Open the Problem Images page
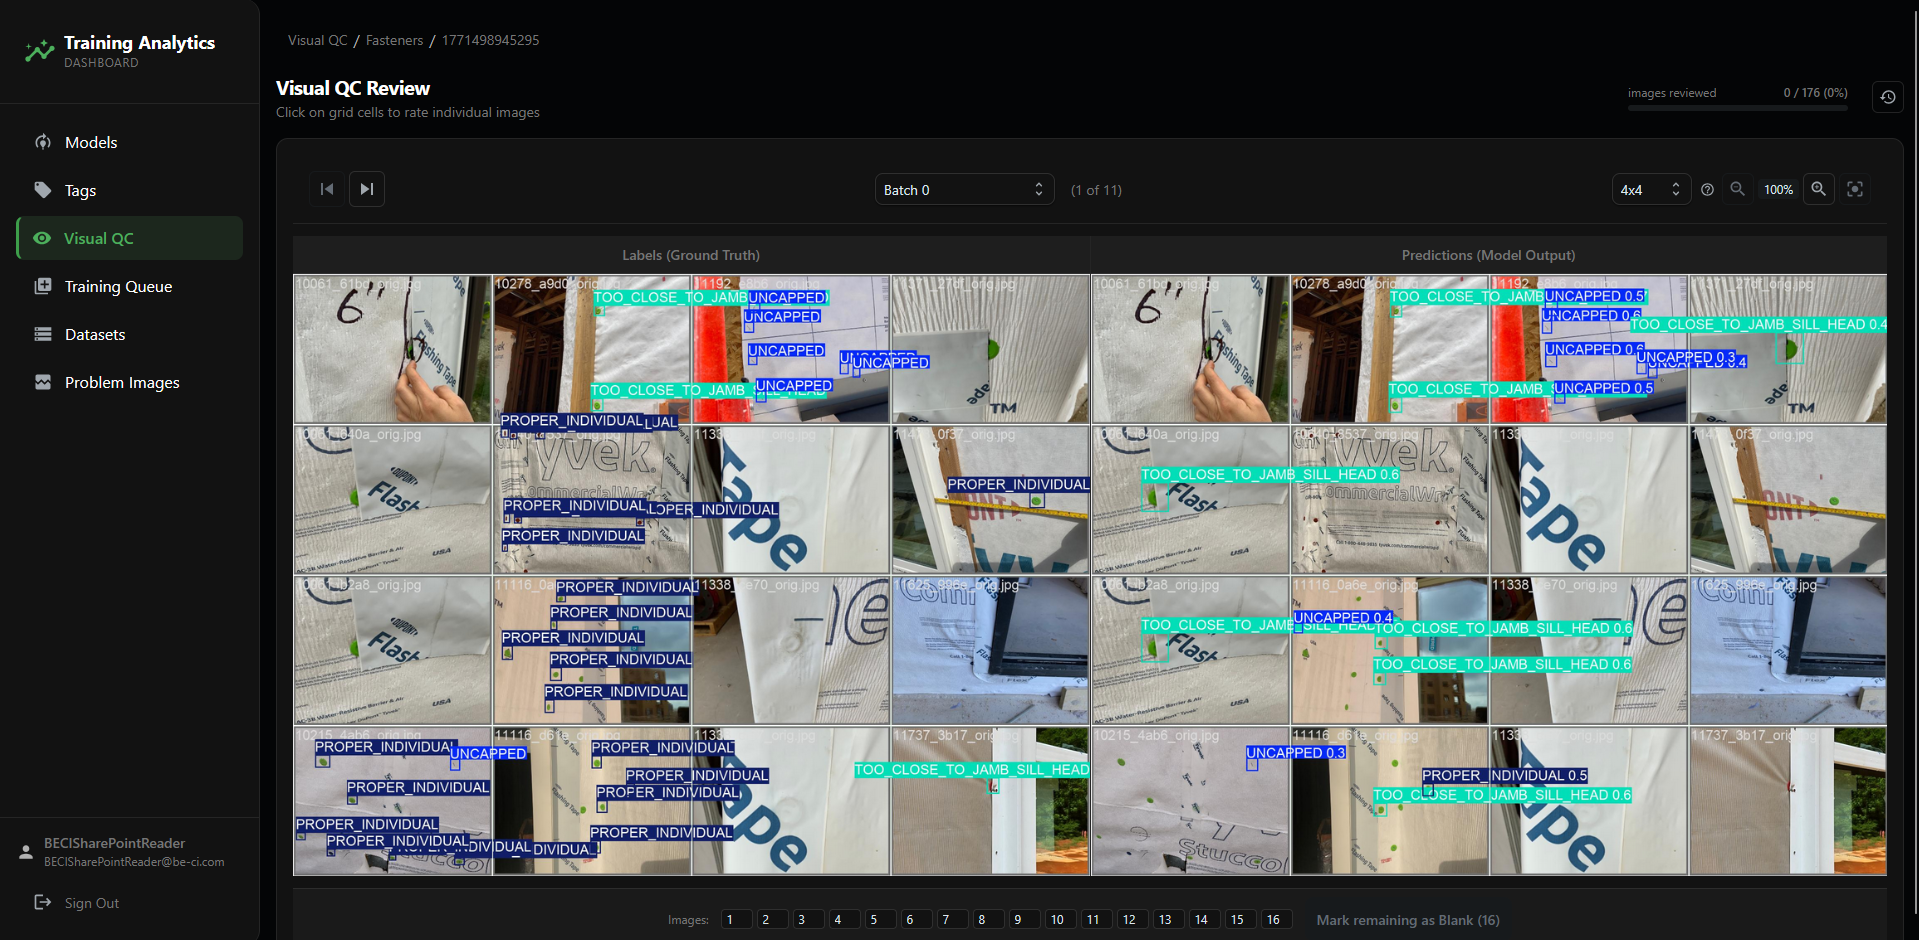Image resolution: width=1919 pixels, height=940 pixels. (130, 382)
